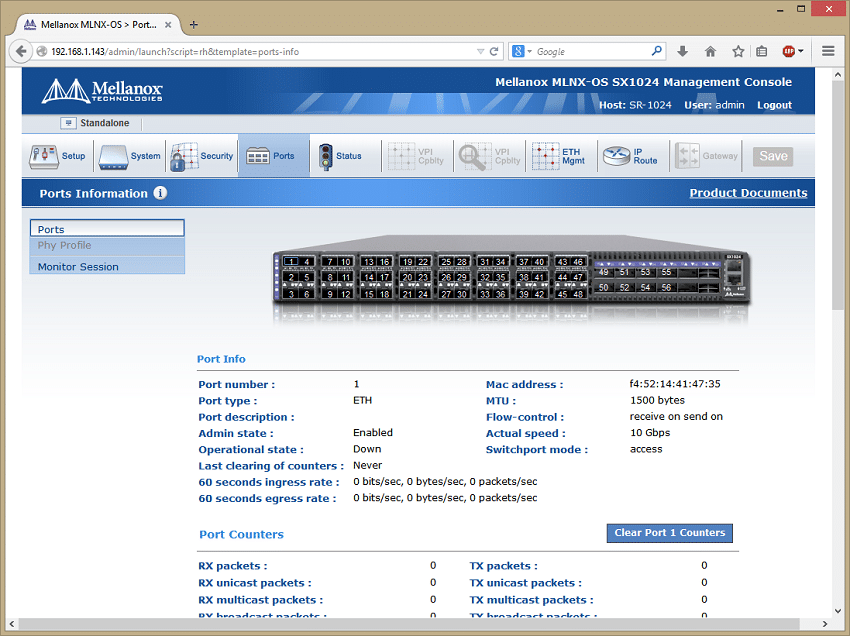Open the ETH Mgmt icon
The height and width of the screenshot is (636, 850).
(545, 157)
